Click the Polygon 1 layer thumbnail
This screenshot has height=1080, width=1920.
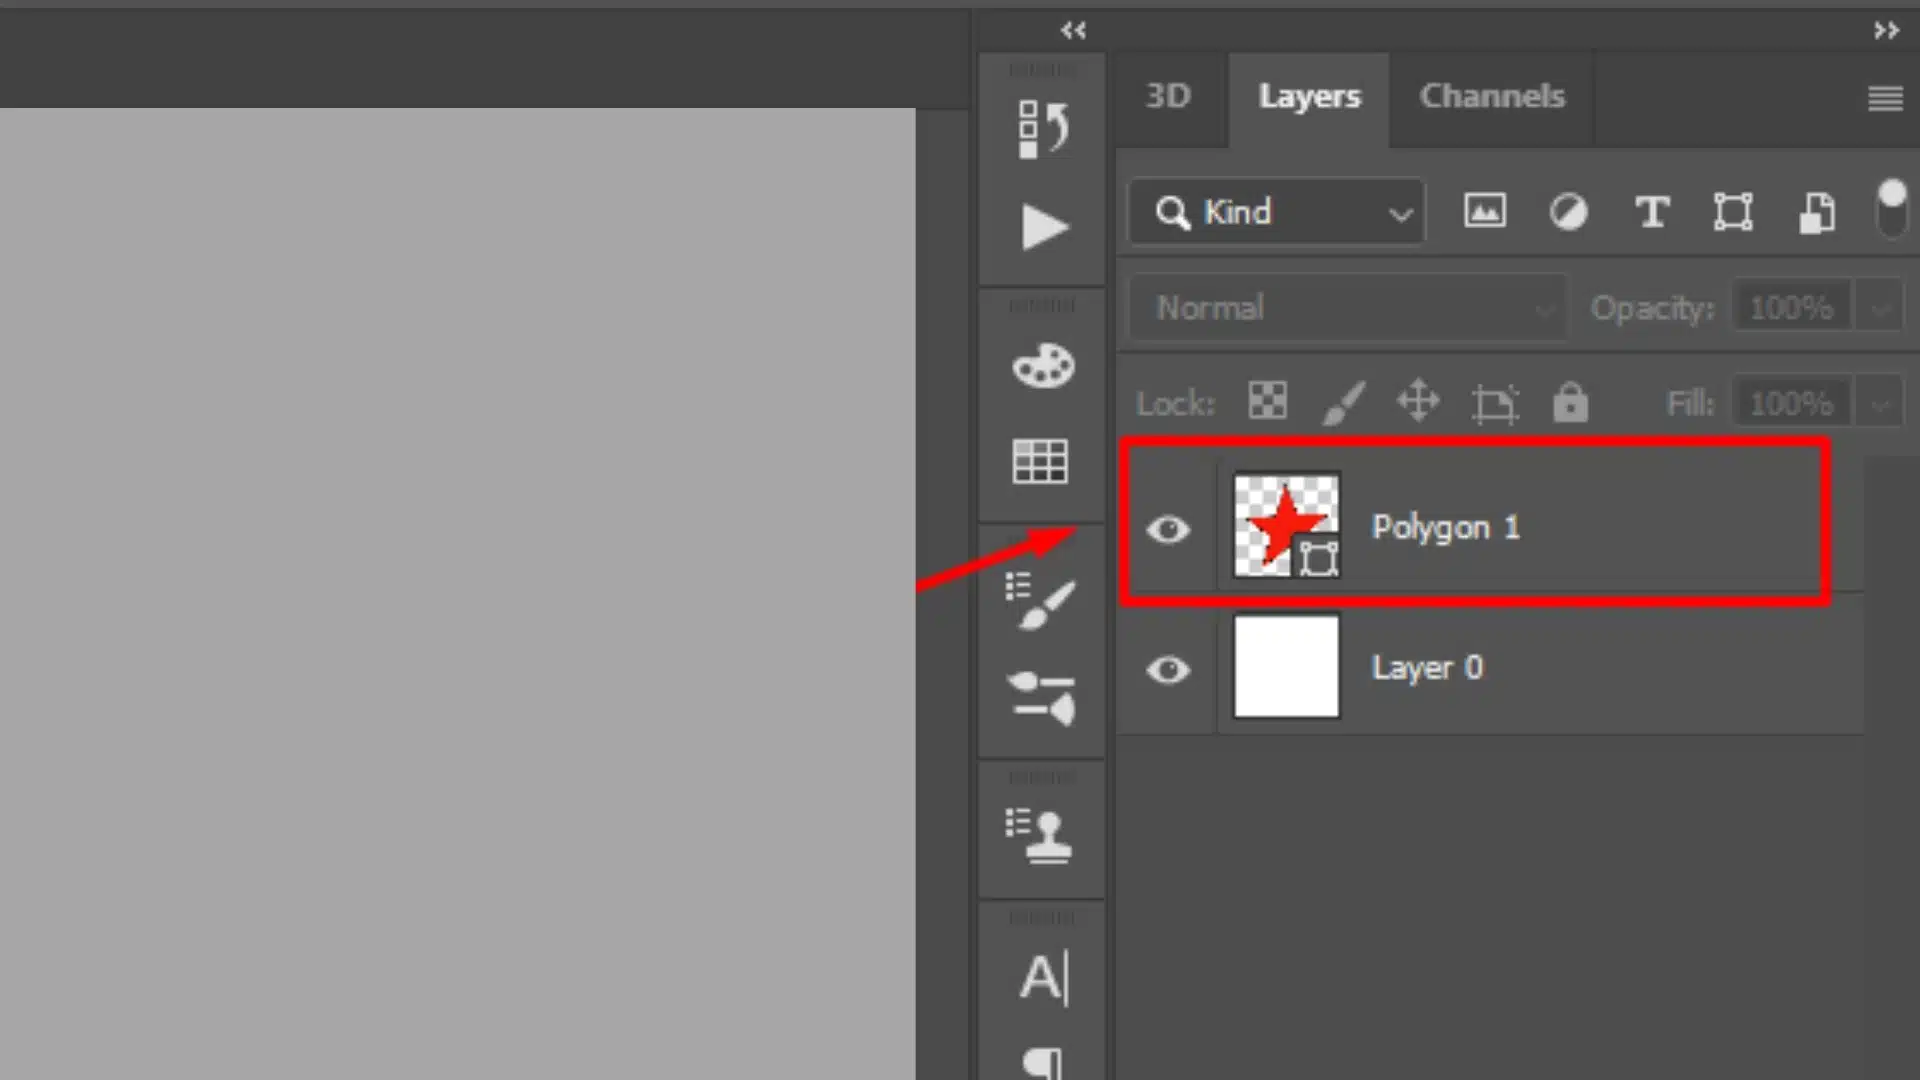click(1287, 525)
